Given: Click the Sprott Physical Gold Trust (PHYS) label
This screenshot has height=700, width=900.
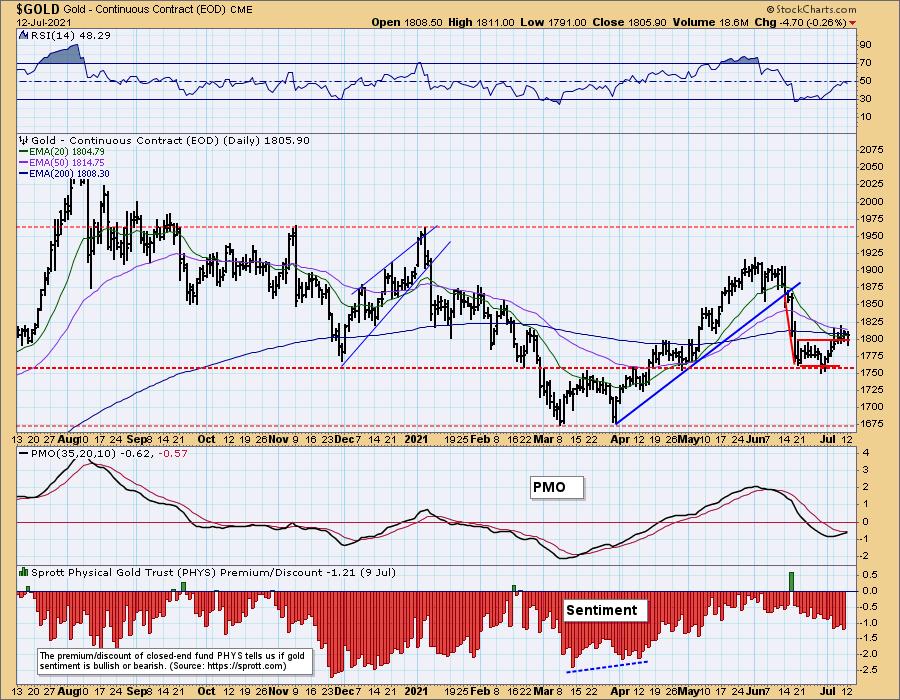Looking at the screenshot, I should point(124,572).
